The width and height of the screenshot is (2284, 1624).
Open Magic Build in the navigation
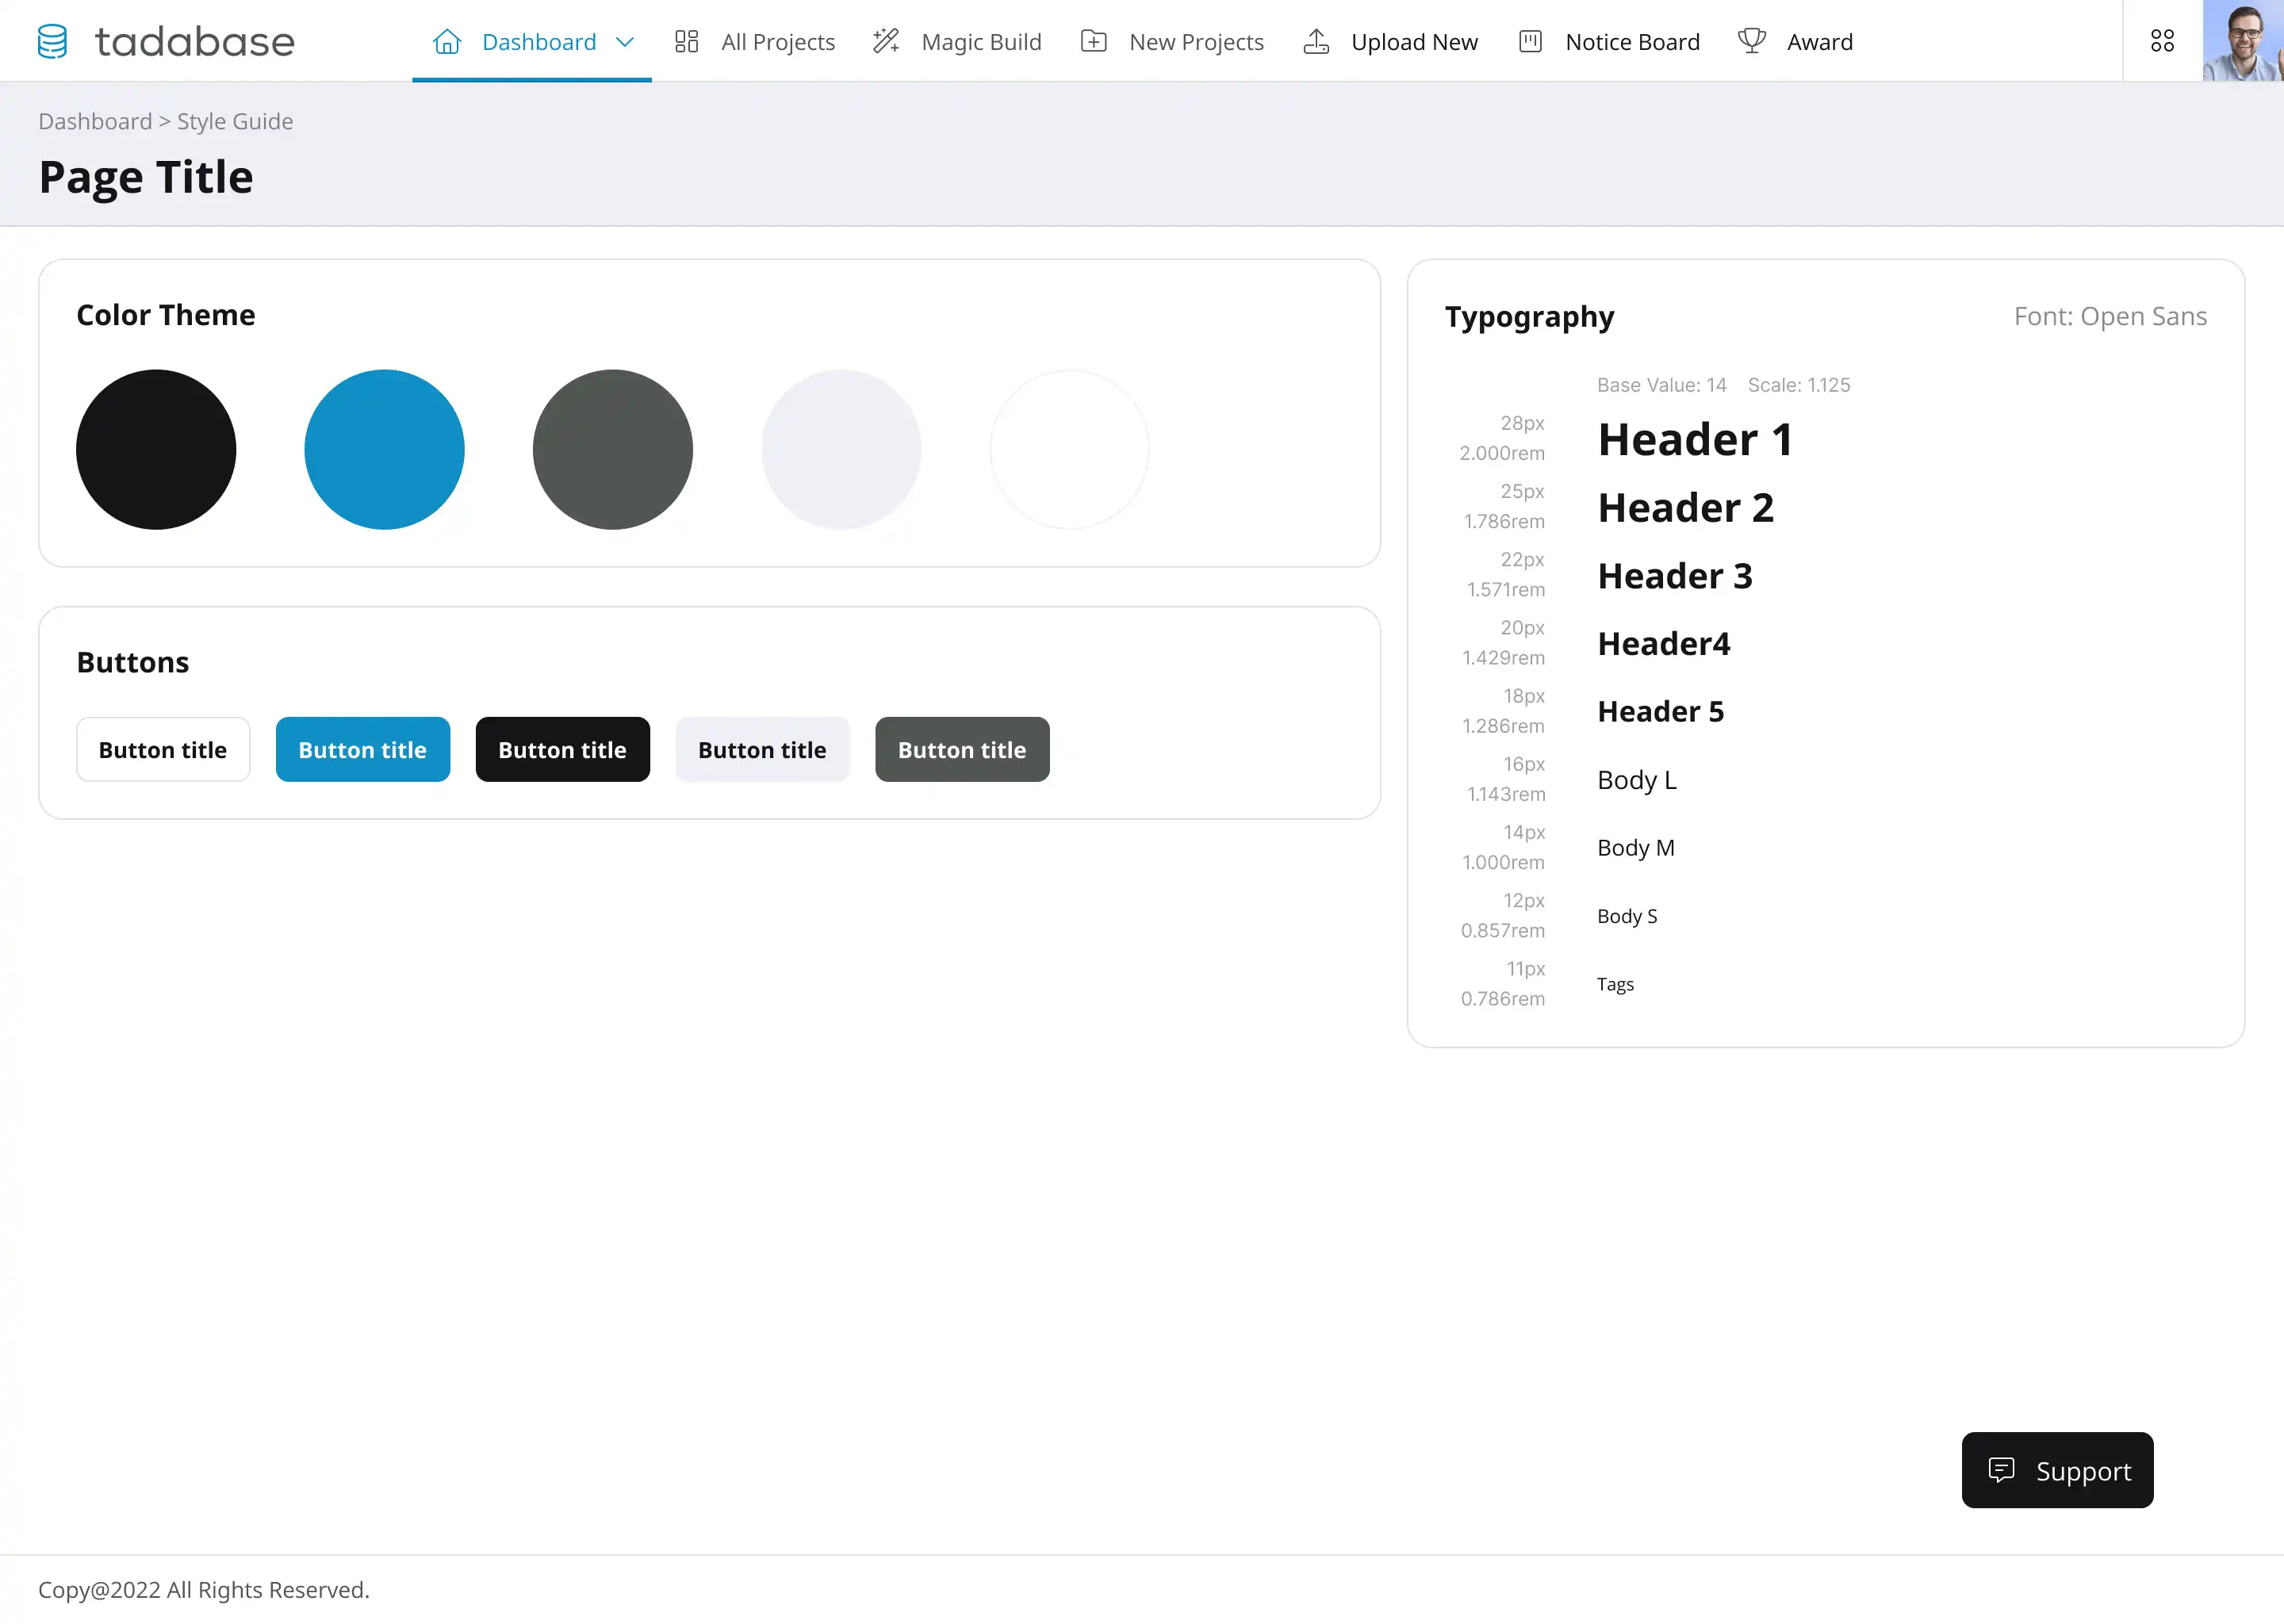coord(957,41)
